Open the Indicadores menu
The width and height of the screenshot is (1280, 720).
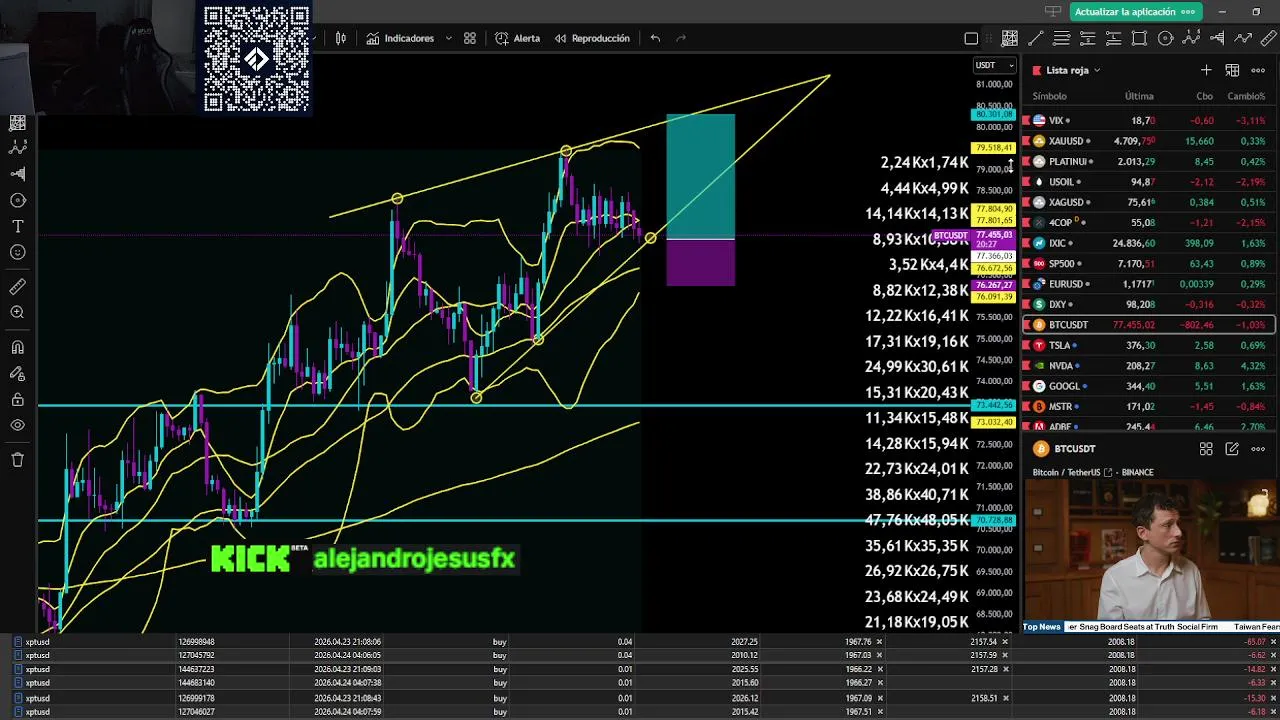tap(400, 38)
